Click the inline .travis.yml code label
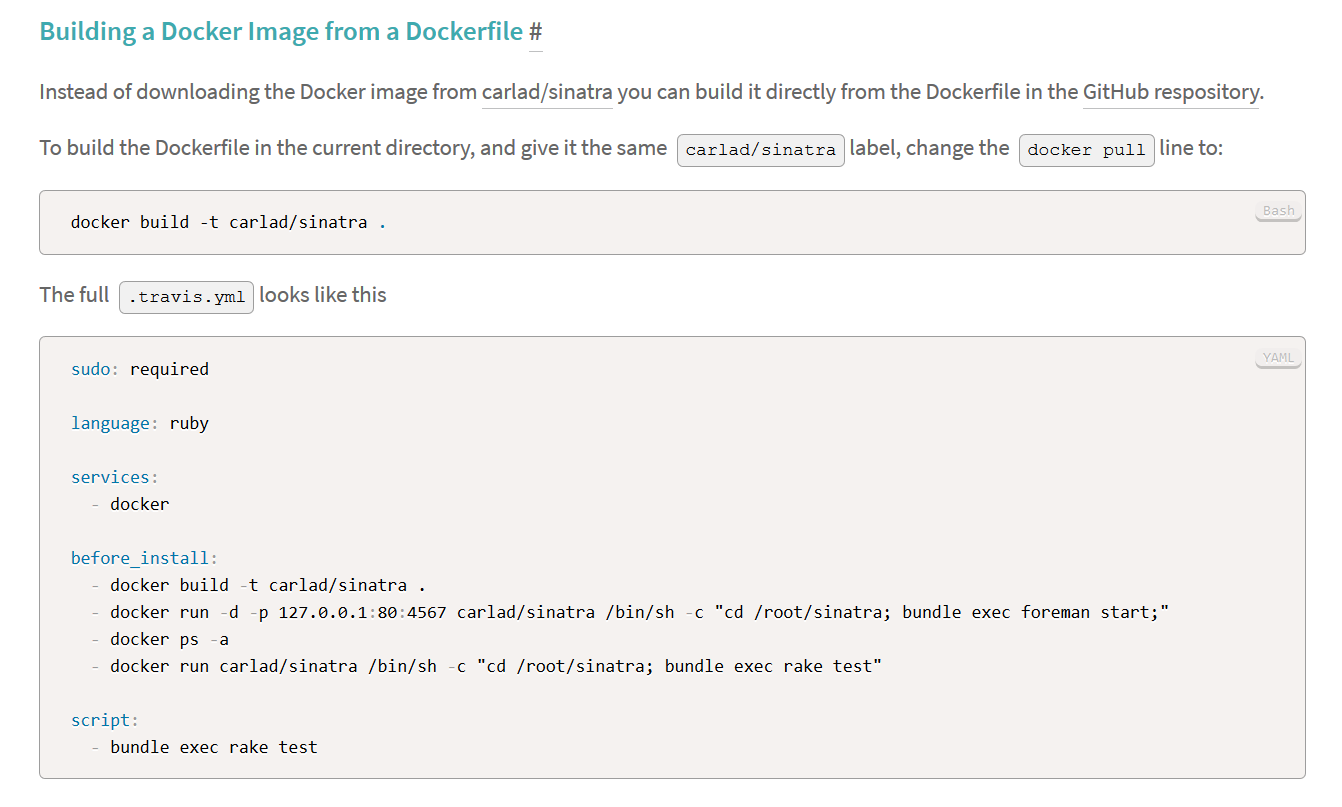The width and height of the screenshot is (1342, 807). click(186, 297)
